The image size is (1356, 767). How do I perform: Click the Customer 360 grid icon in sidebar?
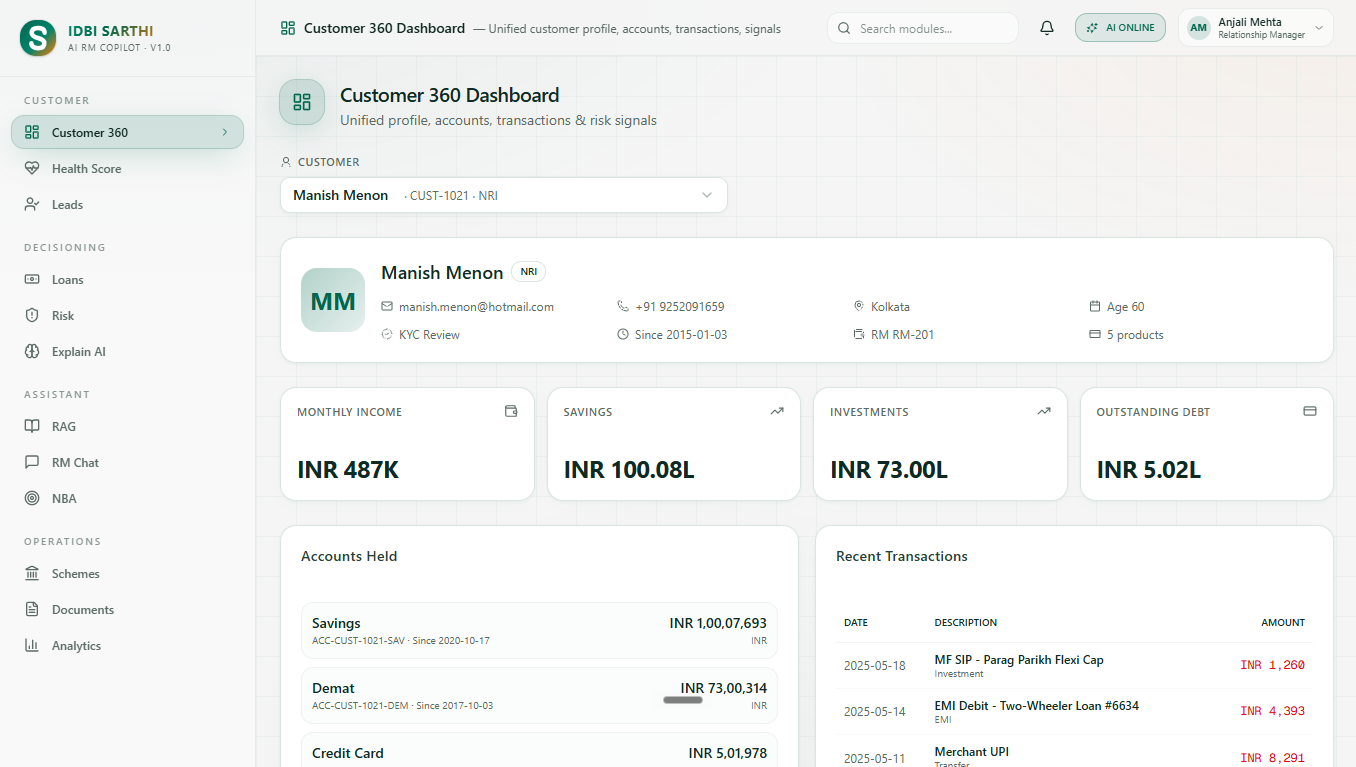(x=32, y=132)
